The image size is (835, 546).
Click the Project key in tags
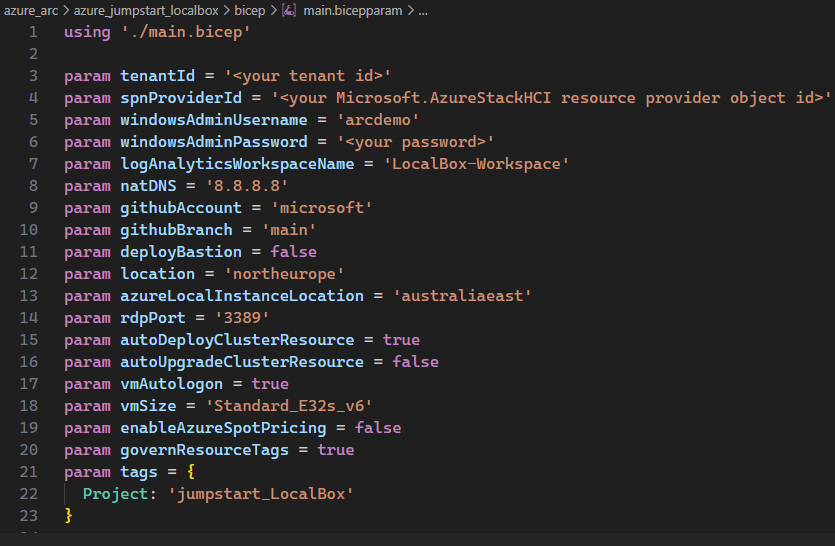pos(116,494)
